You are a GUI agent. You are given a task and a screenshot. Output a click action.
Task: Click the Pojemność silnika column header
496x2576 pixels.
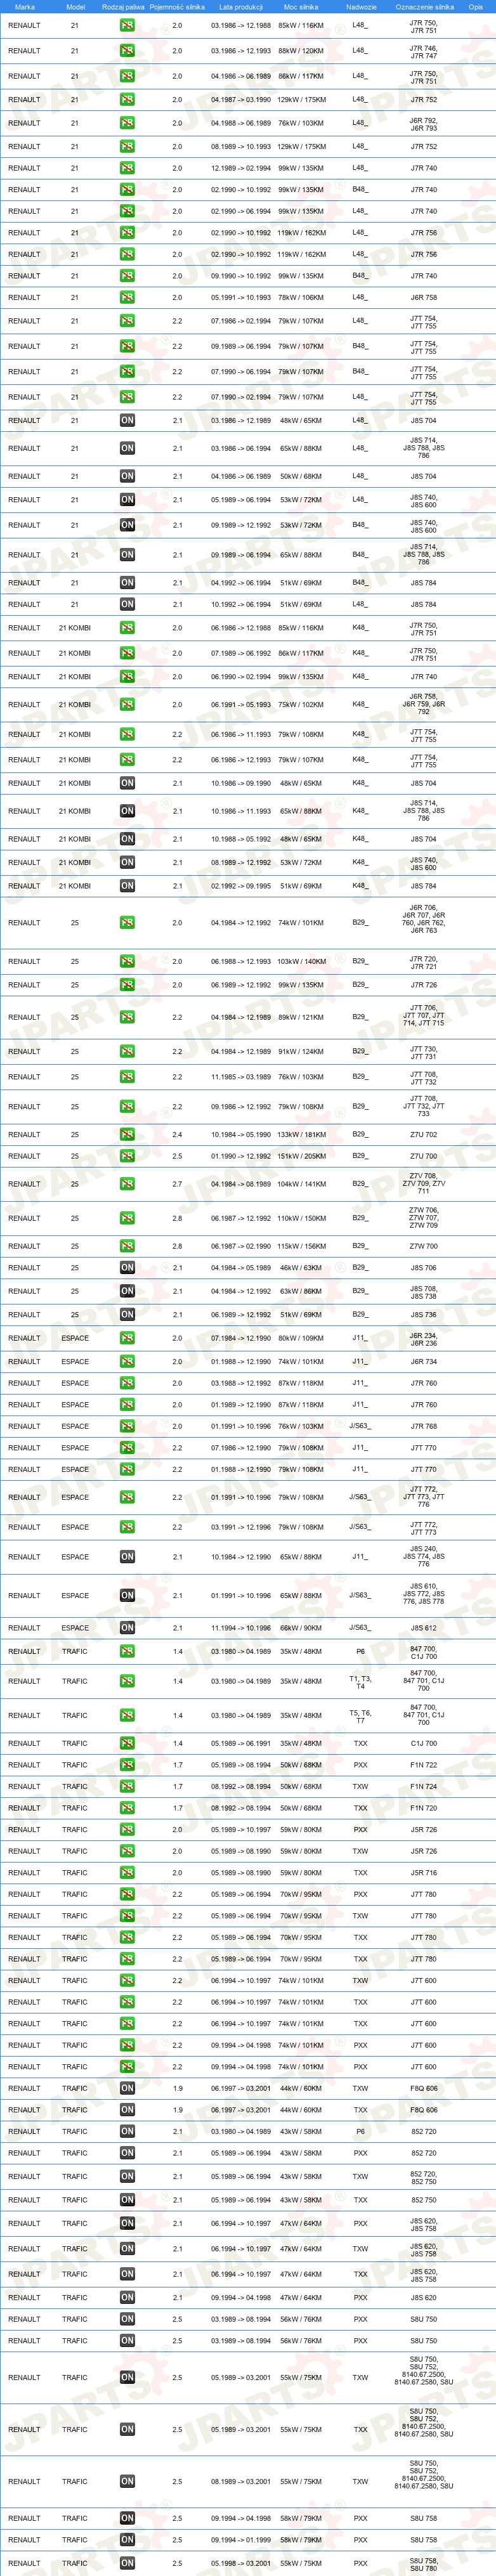tap(177, 7)
